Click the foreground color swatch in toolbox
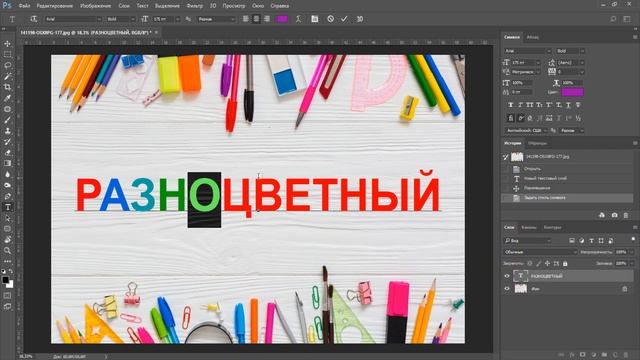 (5, 280)
